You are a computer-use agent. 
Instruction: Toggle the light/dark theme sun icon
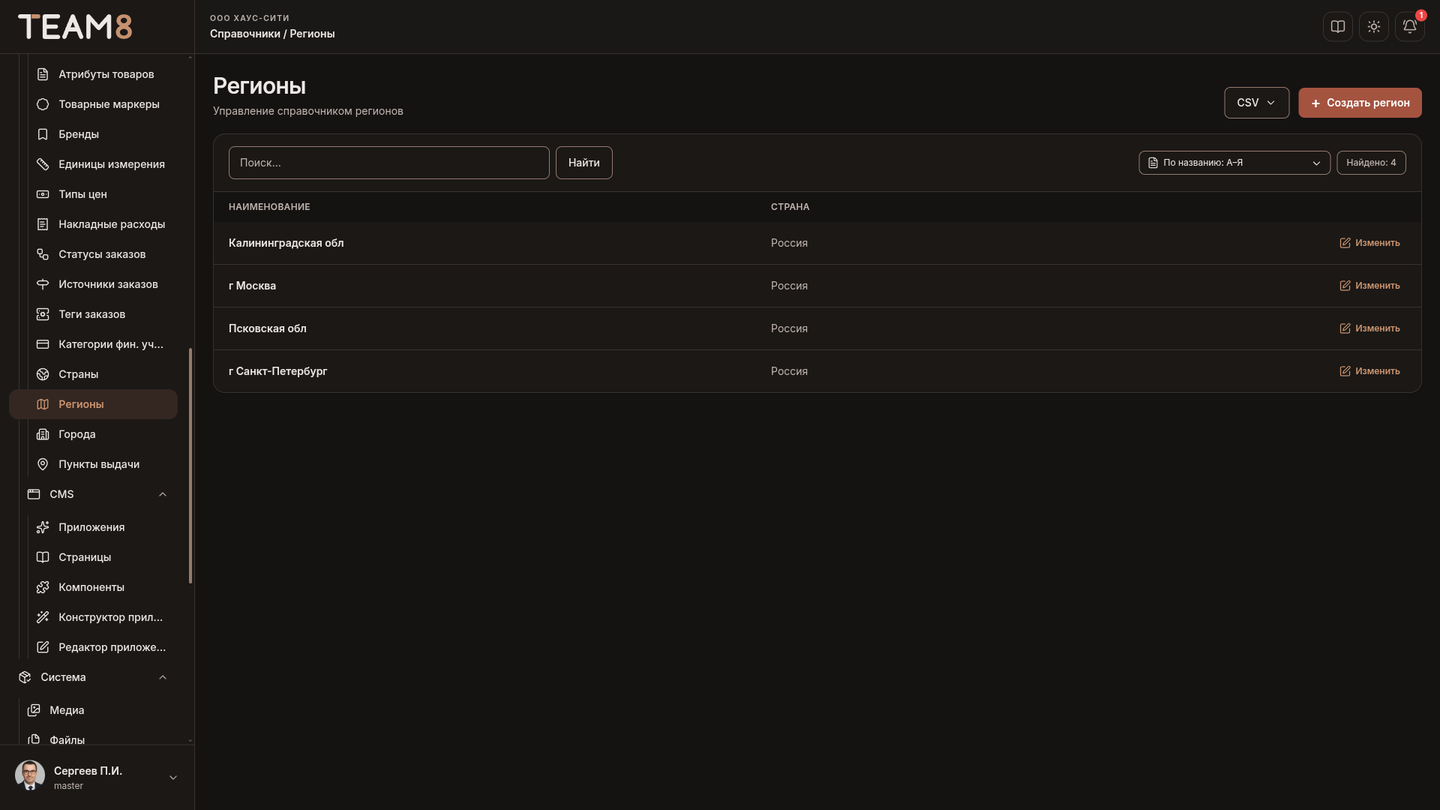[x=1374, y=27]
